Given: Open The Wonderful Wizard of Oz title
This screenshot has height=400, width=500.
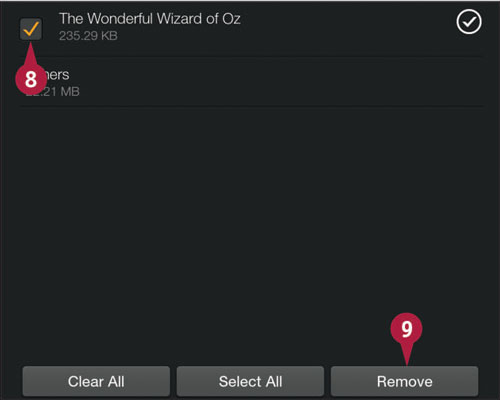Looking at the screenshot, I should (x=150, y=19).
